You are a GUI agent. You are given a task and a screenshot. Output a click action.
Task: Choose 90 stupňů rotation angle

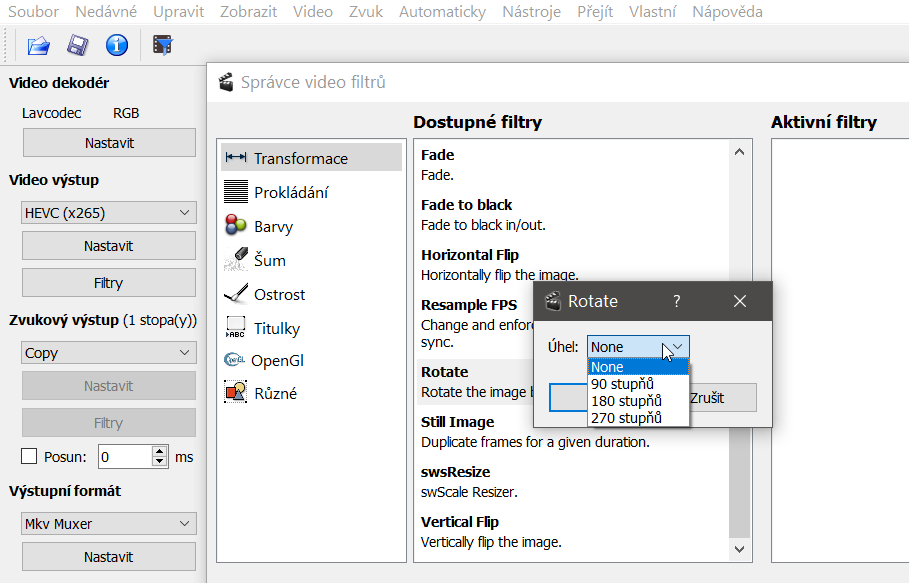tap(638, 384)
